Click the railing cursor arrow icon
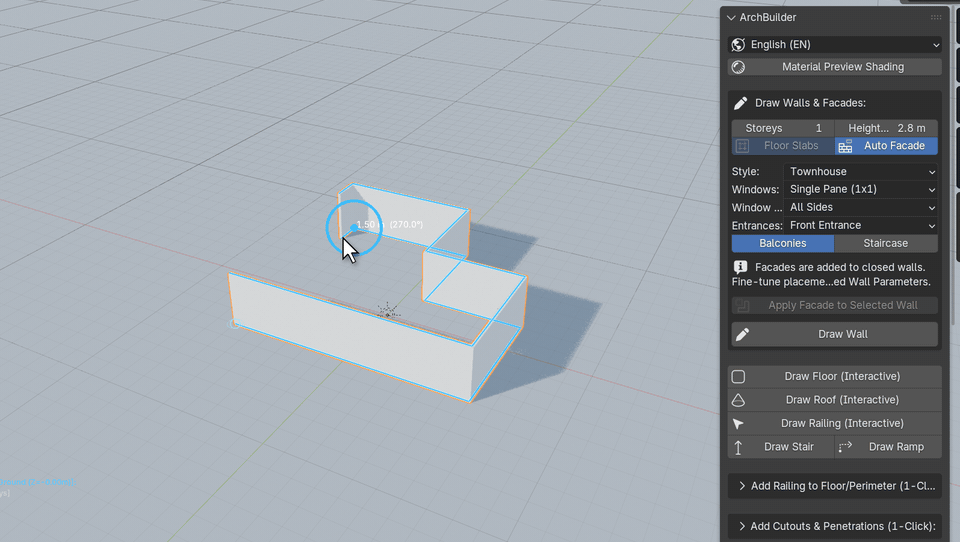Screen dimensions: 960x542 pyautogui.click(x=738, y=423)
